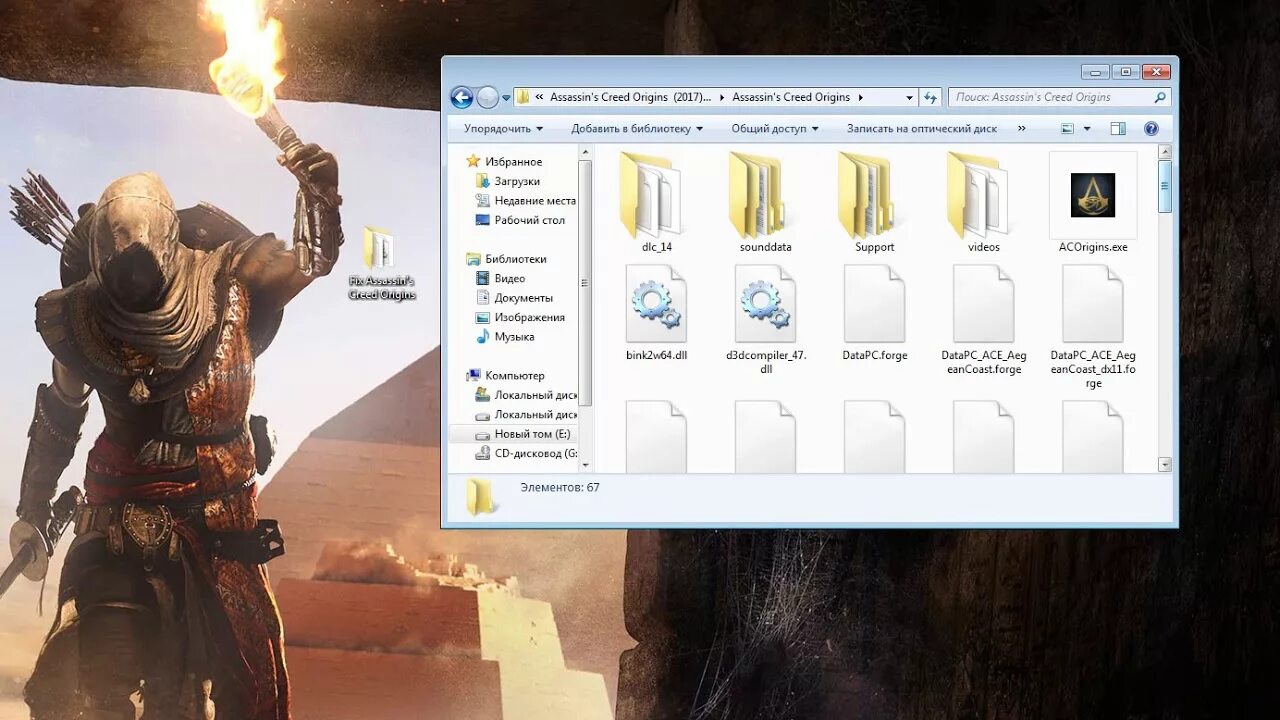The width and height of the screenshot is (1280, 720).
Task: Open Рабочий стол in the sidebar
Action: [520, 220]
